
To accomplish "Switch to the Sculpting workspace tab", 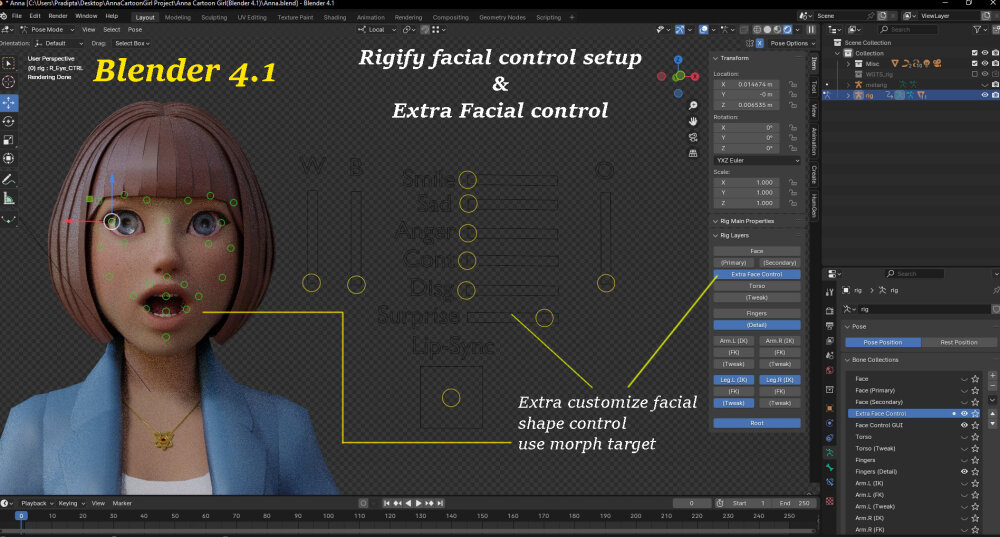I will pos(214,17).
